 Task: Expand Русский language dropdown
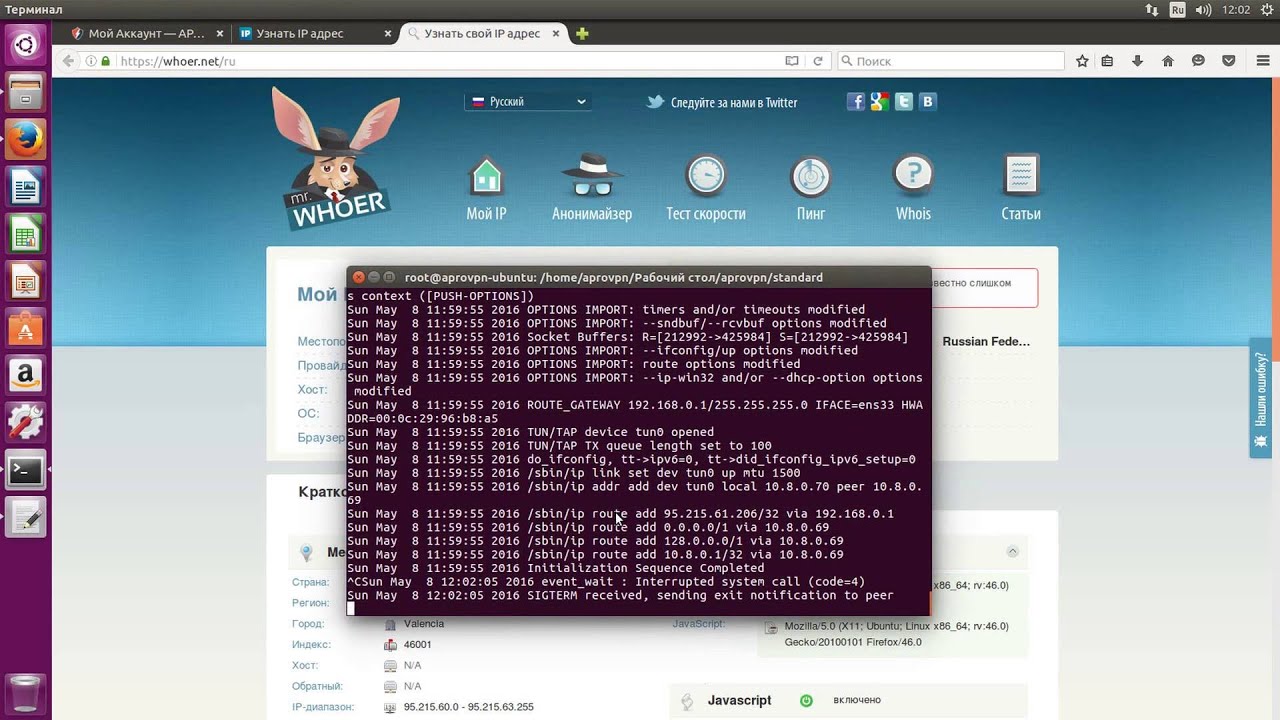tap(528, 101)
